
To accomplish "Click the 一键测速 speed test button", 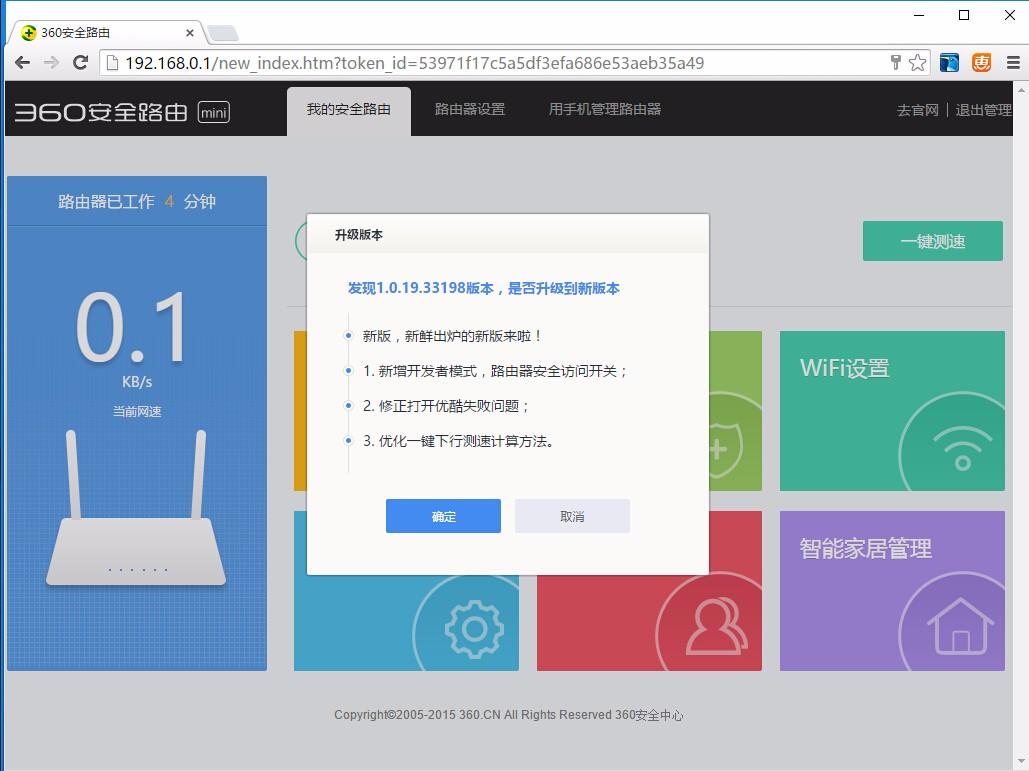I will 932,241.
